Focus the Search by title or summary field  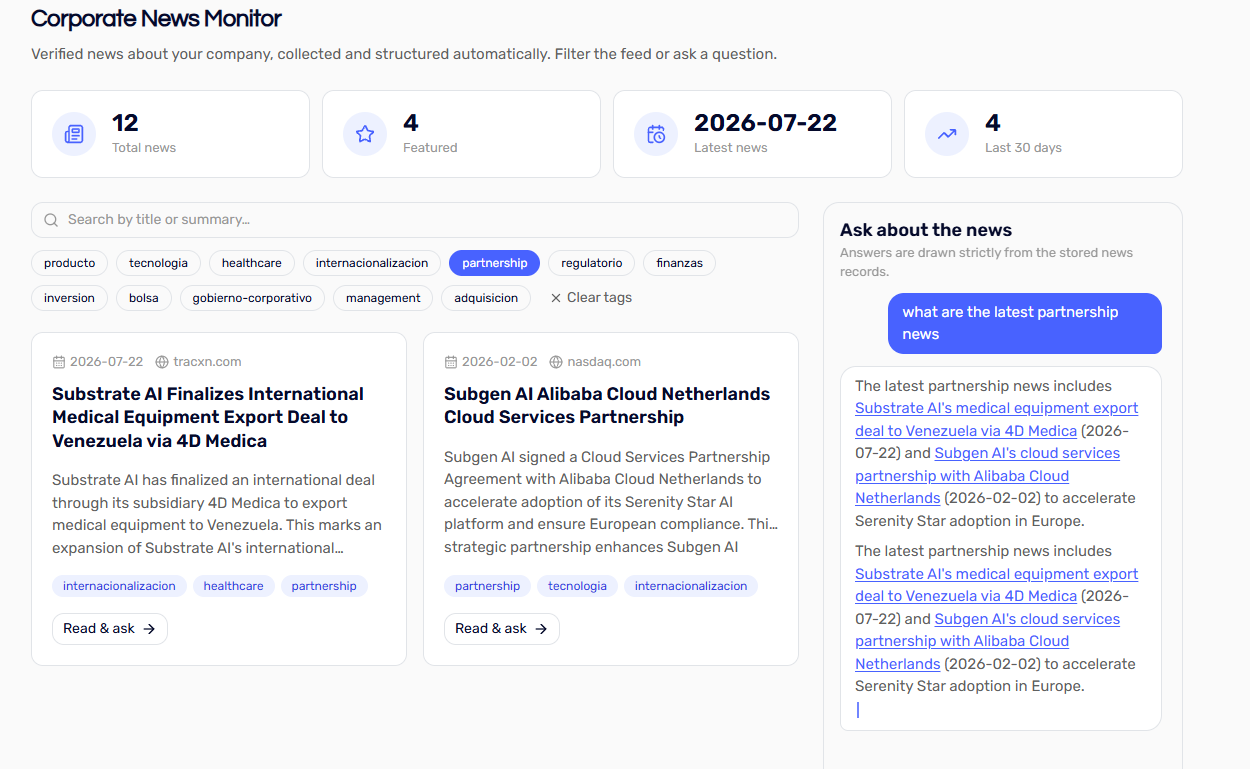415,220
